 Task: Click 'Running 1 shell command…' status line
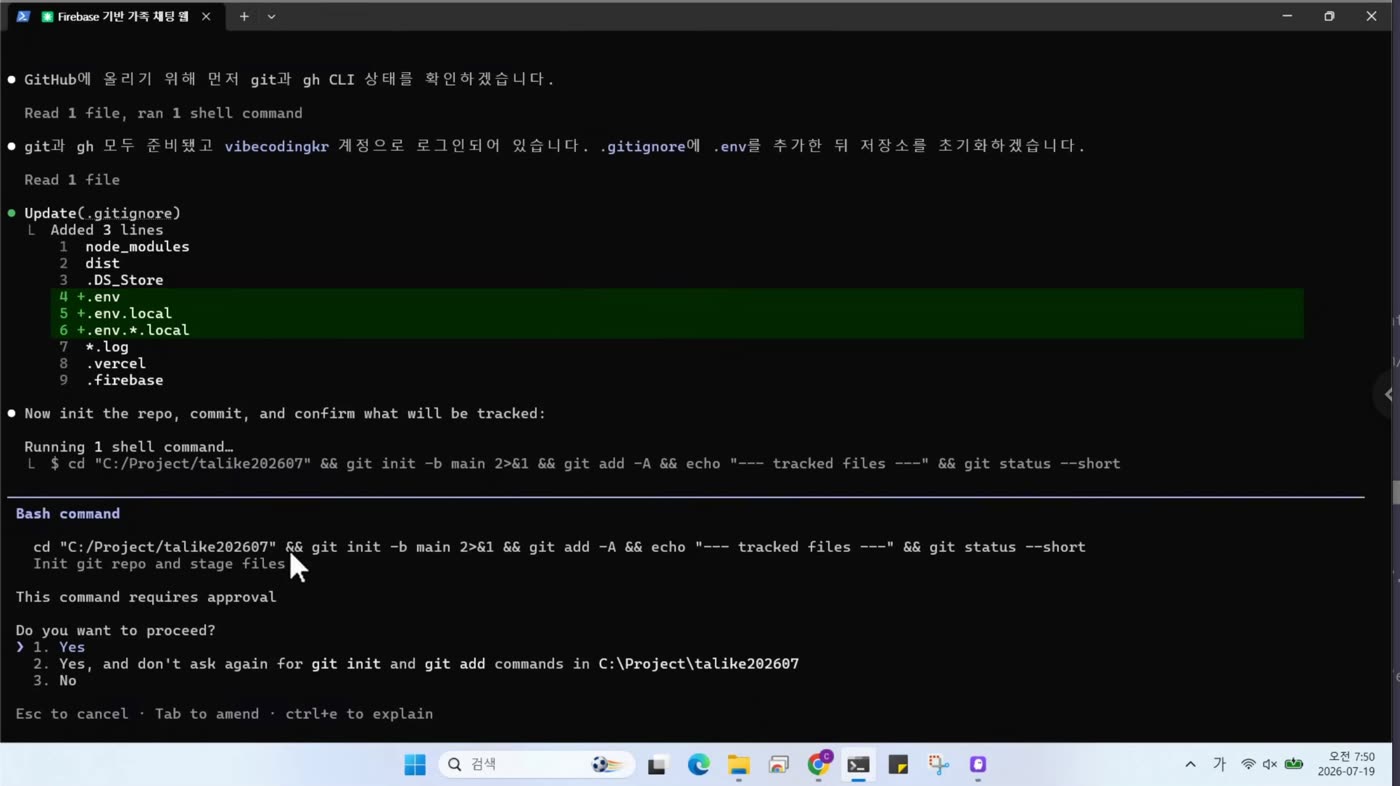click(129, 447)
